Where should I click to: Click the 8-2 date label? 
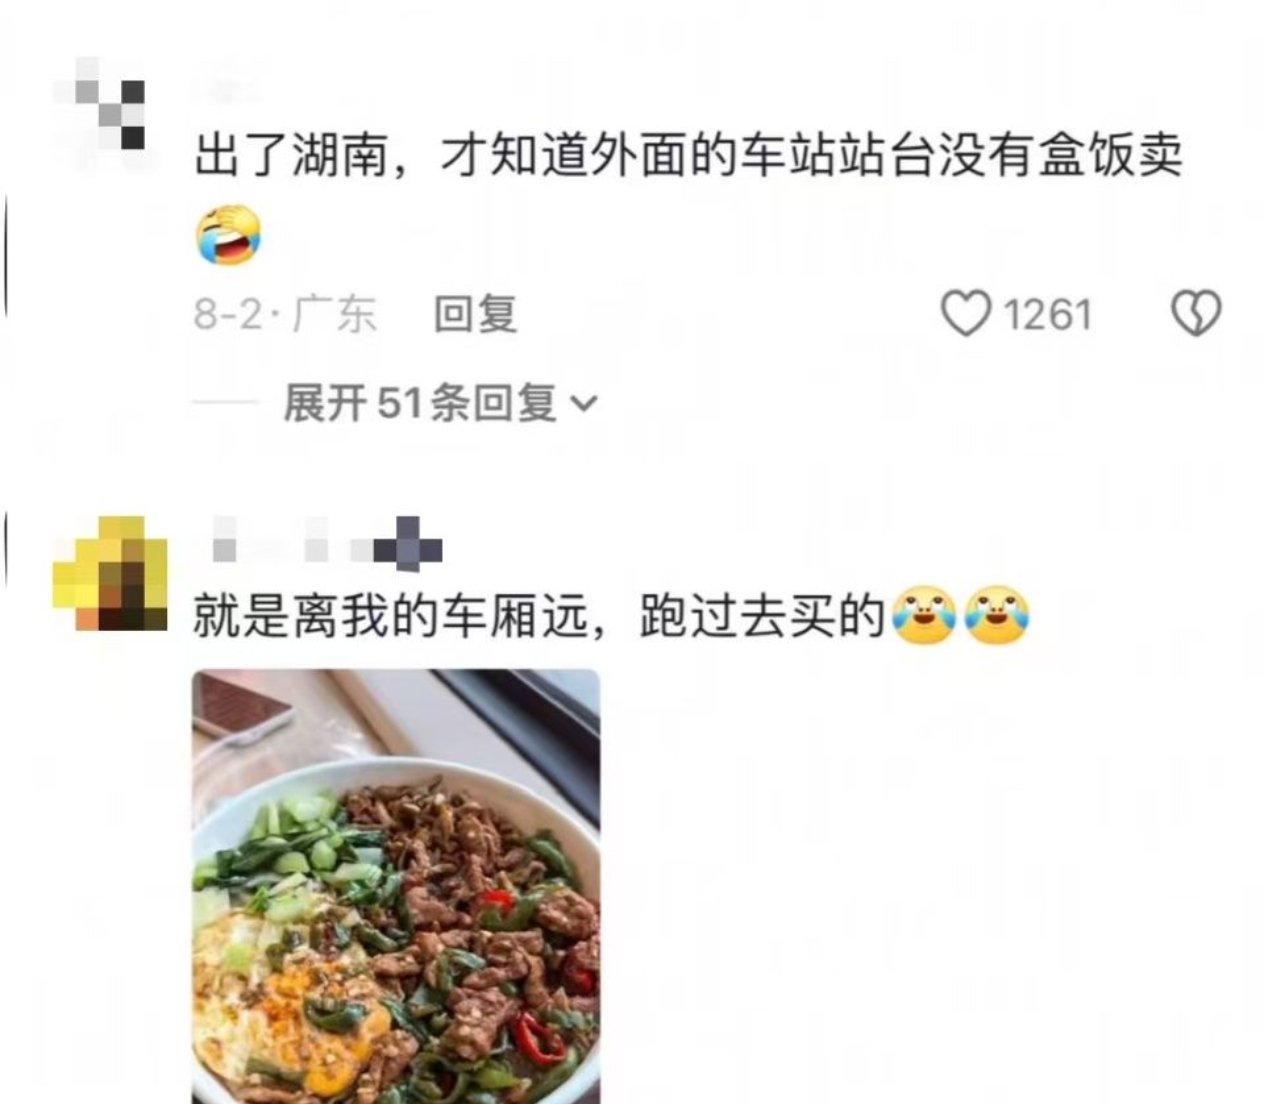click(x=226, y=315)
